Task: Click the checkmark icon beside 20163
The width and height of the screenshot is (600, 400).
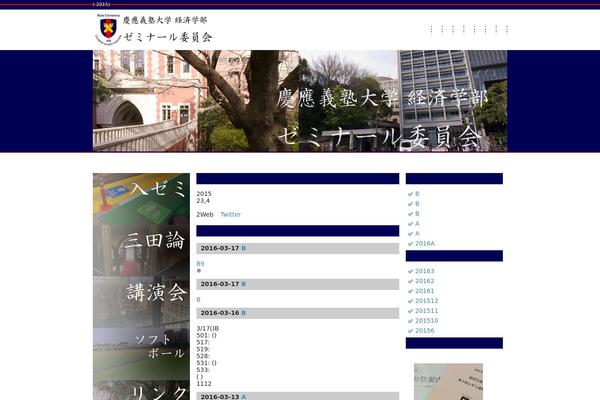Action: (x=411, y=271)
